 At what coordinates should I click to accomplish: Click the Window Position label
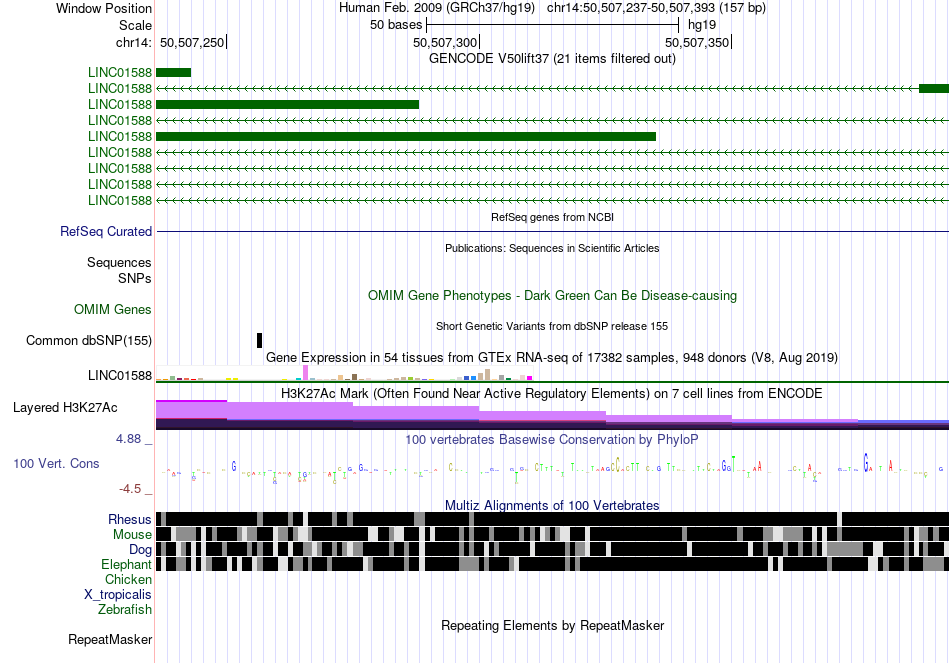[x=104, y=8]
